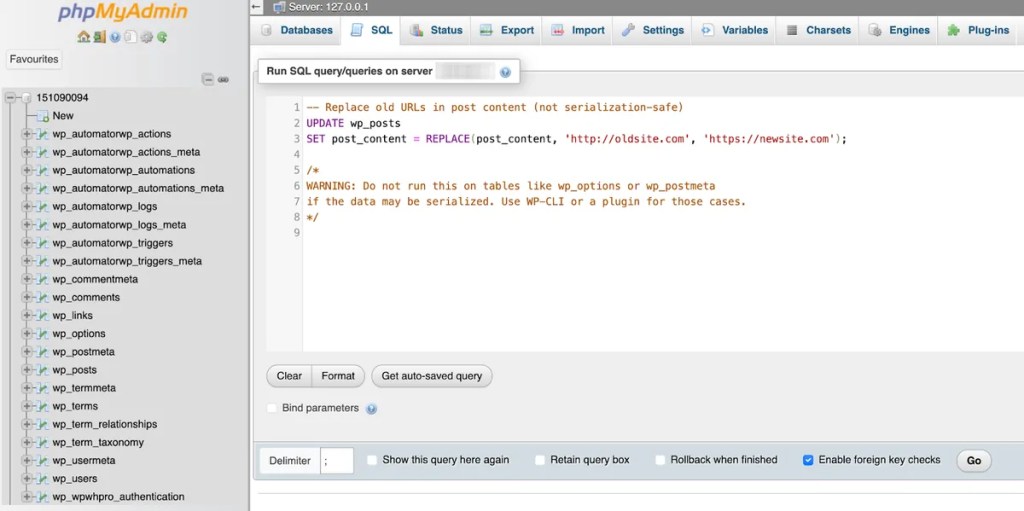The width and height of the screenshot is (1024, 511).
Task: Open the Plug-ins tab
Action: click(x=978, y=30)
